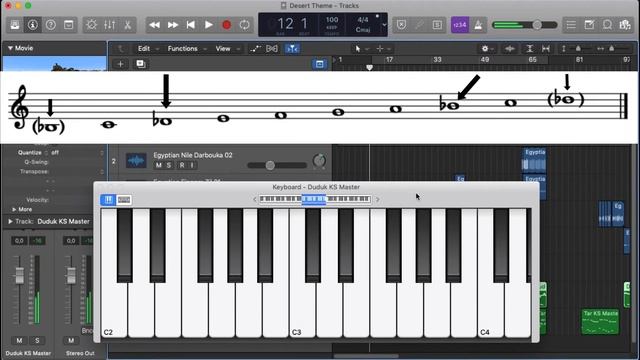Solo the Duduk KS Master channel strip
The image size is (640, 360).
pos(37,340)
